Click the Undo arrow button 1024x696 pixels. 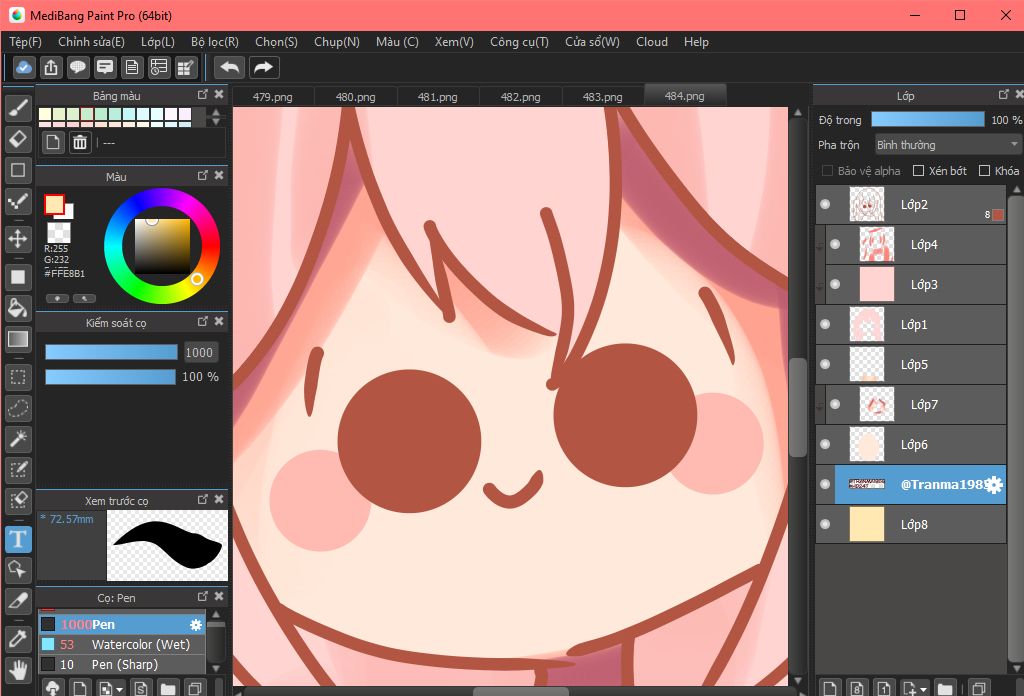[x=230, y=67]
